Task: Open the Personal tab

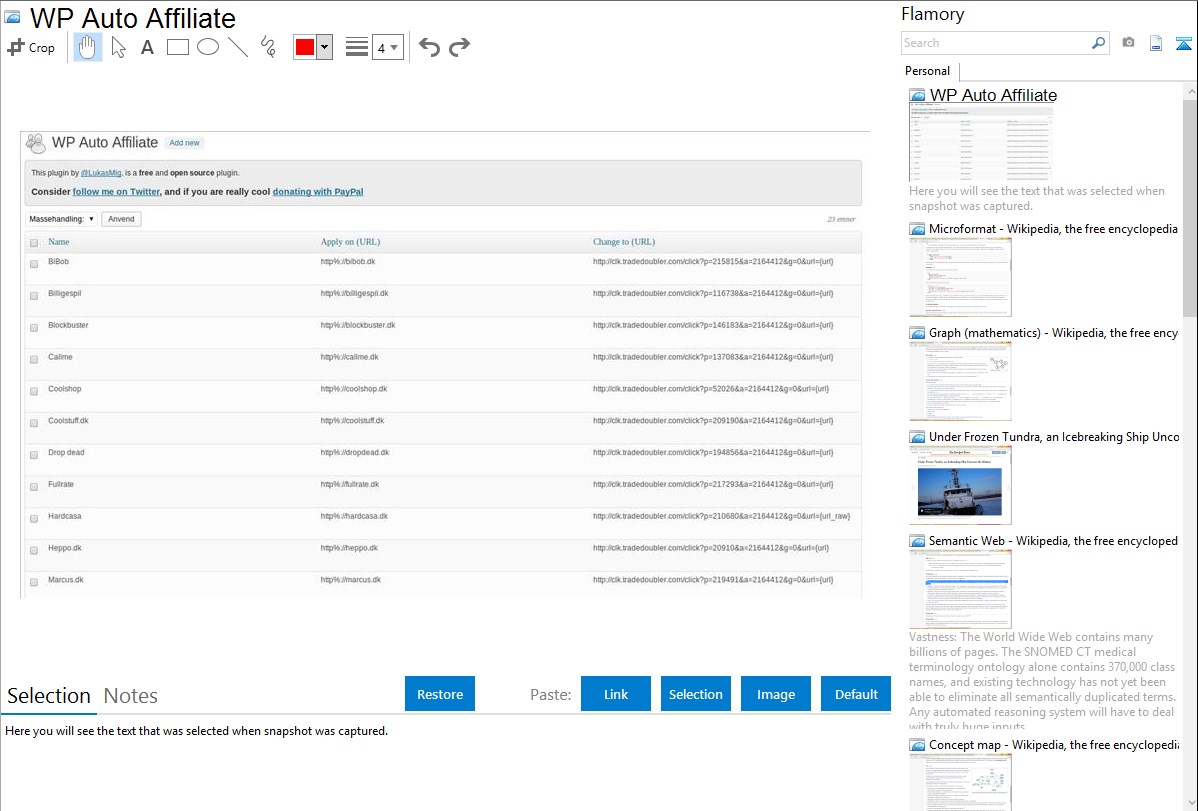Action: [x=927, y=71]
